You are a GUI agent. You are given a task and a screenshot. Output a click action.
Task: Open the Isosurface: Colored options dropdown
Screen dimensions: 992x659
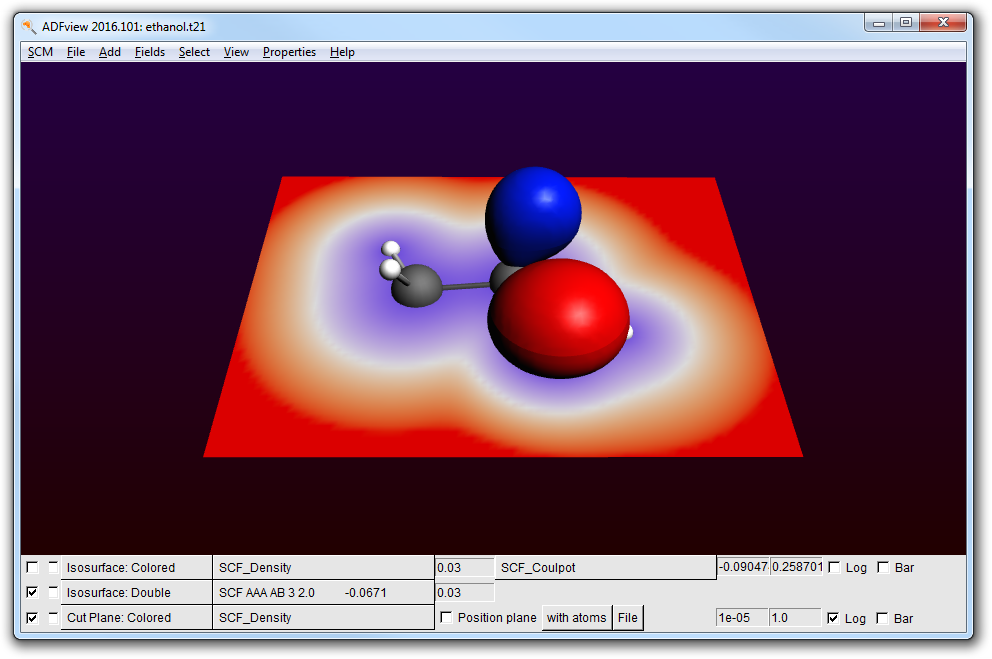pos(136,567)
